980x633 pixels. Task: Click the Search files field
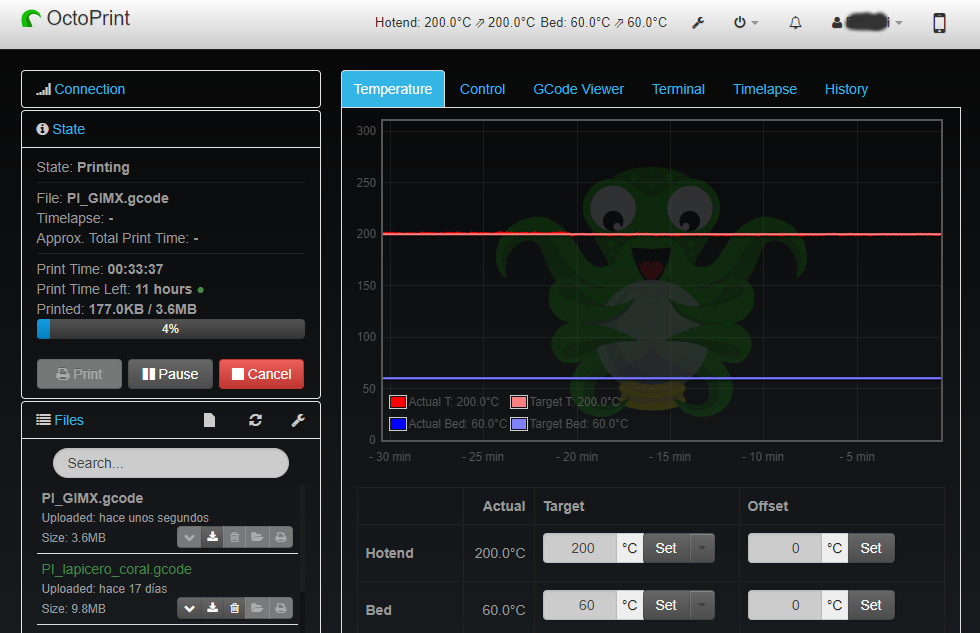pos(171,463)
